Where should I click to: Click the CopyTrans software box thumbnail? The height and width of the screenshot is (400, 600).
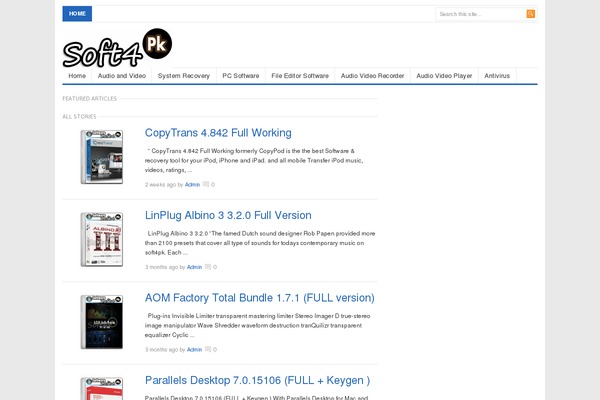102,157
